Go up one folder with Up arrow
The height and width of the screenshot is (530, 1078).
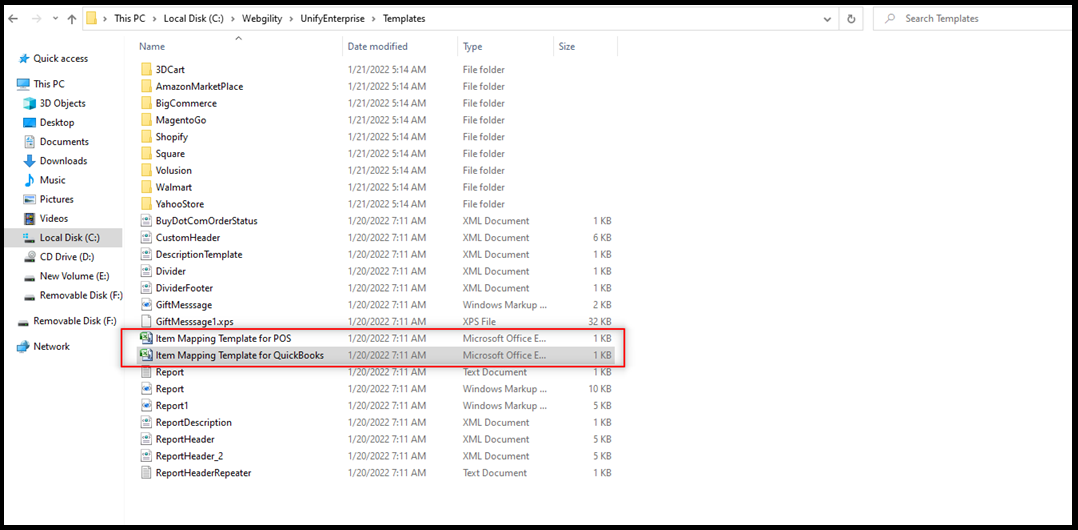coord(72,18)
